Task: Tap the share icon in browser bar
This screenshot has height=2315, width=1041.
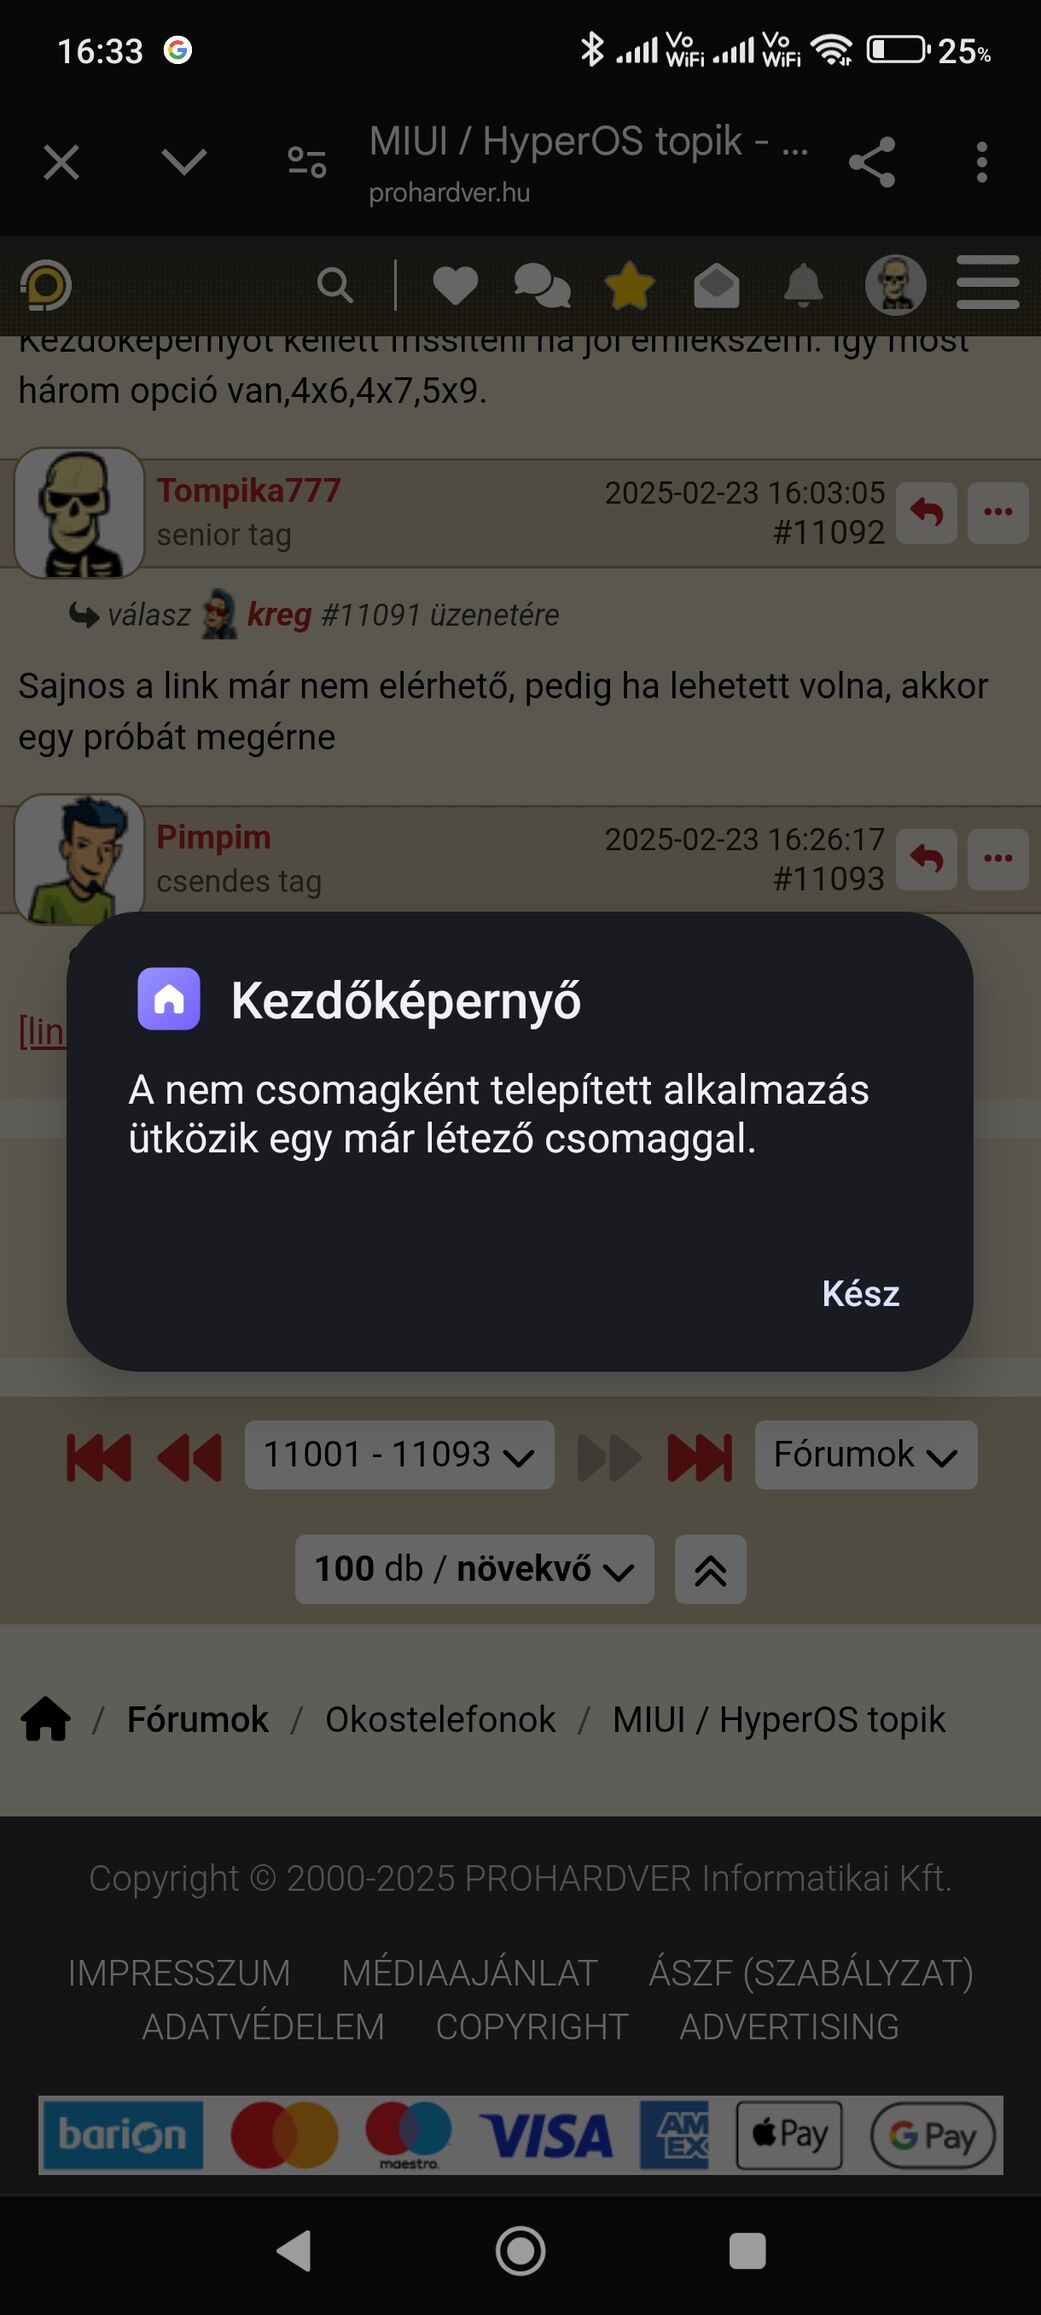Action: (x=871, y=162)
